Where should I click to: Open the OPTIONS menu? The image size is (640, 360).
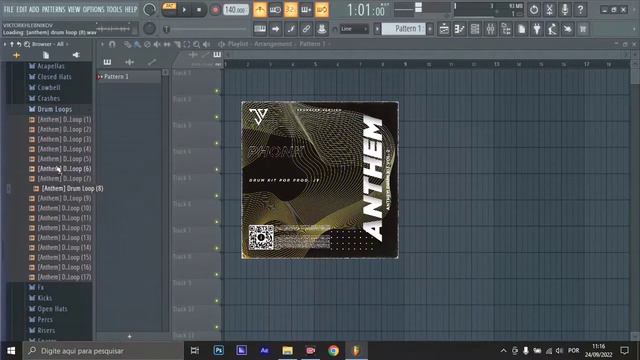coord(93,9)
